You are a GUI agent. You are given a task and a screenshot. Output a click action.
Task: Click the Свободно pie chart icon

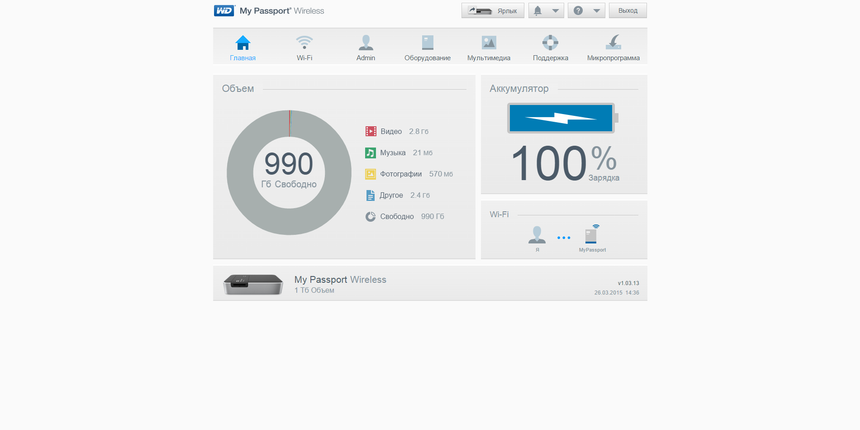click(x=371, y=217)
